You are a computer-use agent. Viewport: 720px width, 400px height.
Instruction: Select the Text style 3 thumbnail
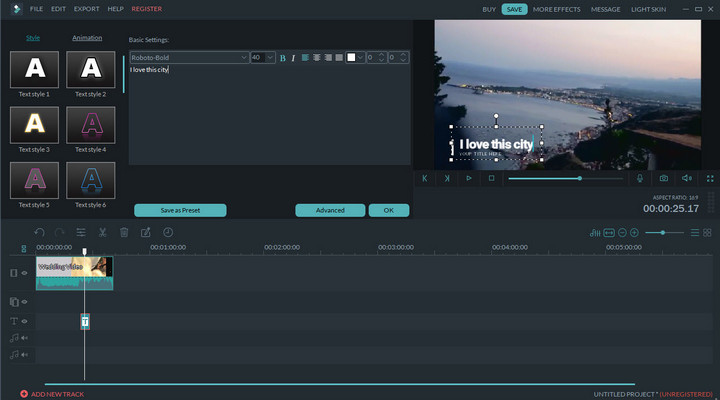coord(34,125)
